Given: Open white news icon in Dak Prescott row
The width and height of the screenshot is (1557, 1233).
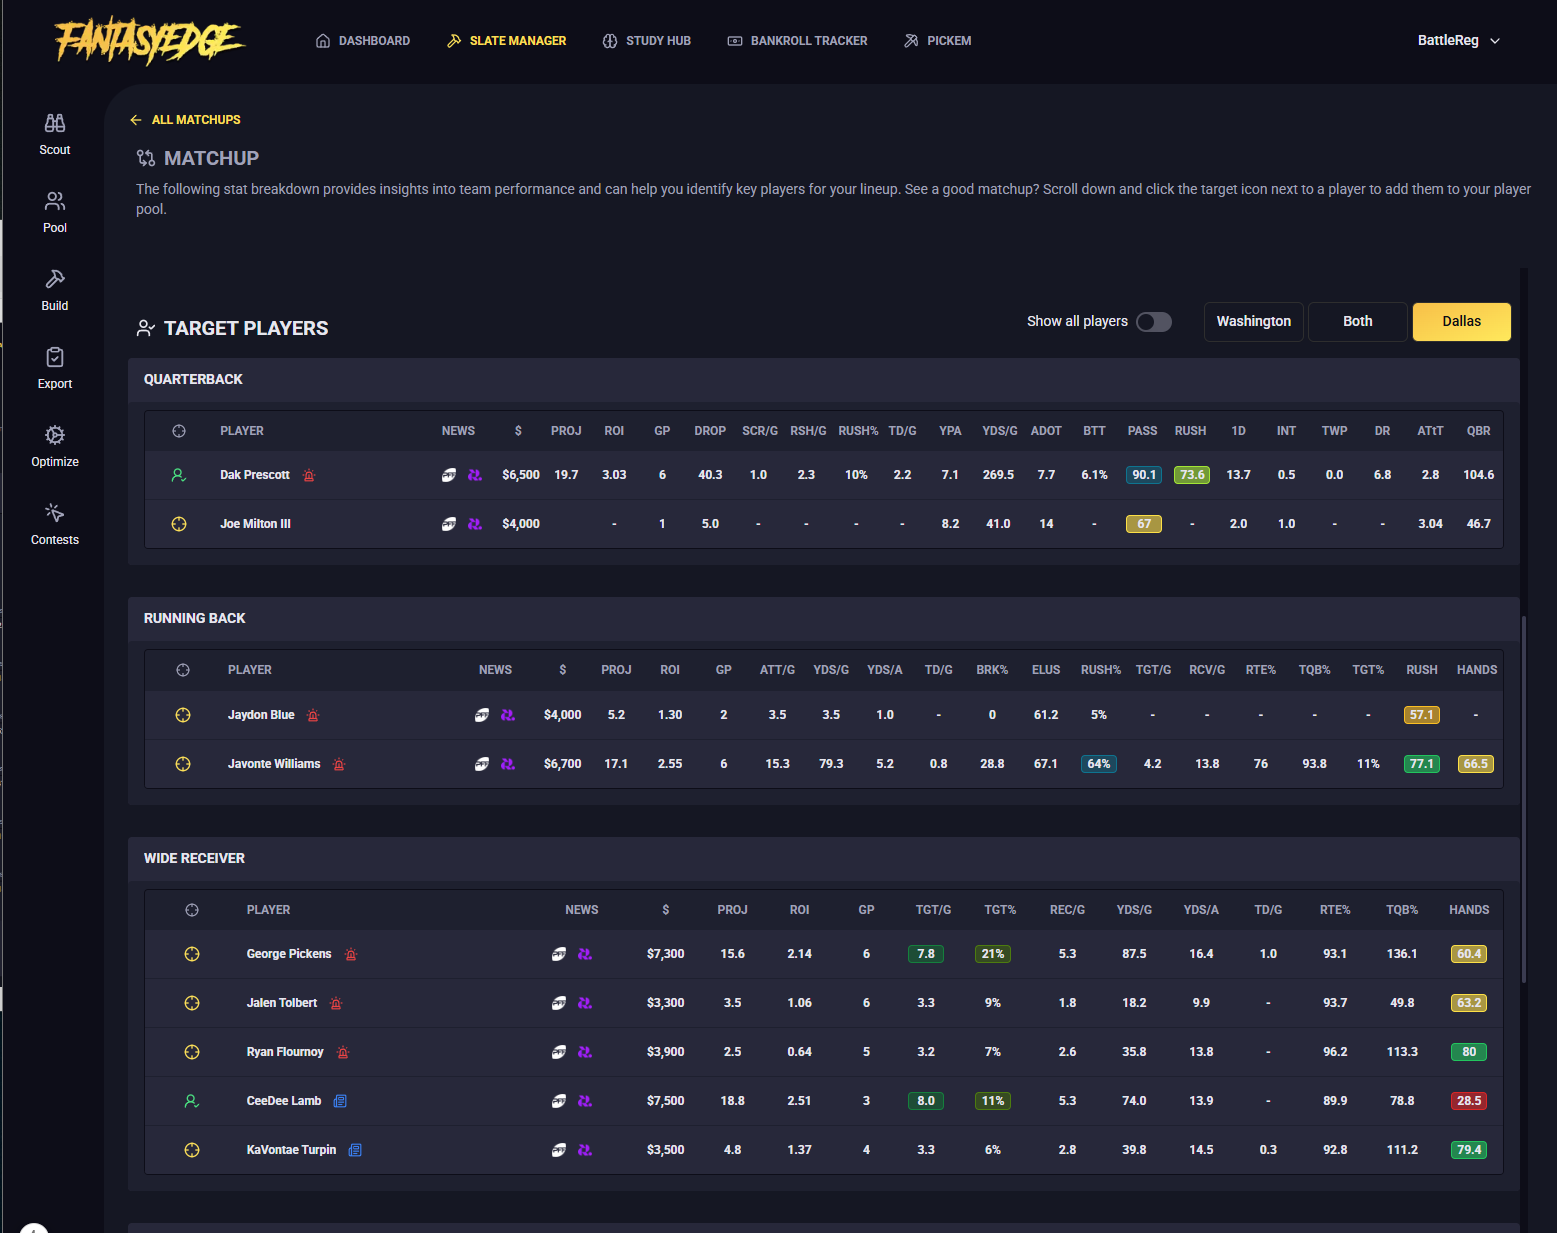Looking at the screenshot, I should [449, 475].
